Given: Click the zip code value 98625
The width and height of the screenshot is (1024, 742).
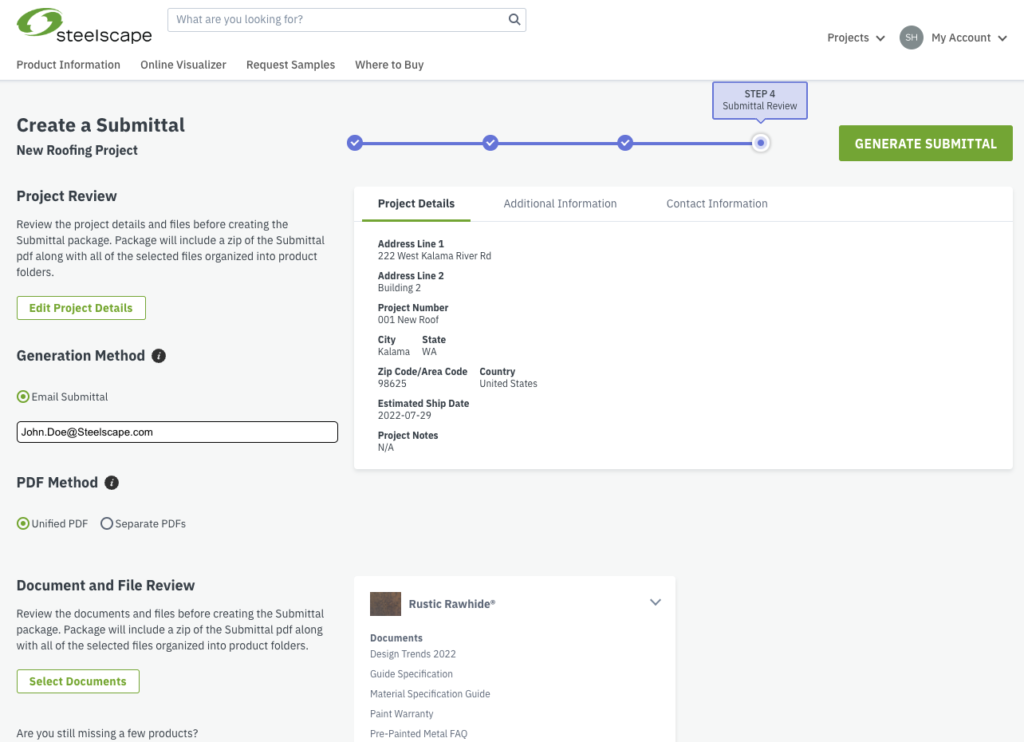Looking at the screenshot, I should pyautogui.click(x=392, y=383).
